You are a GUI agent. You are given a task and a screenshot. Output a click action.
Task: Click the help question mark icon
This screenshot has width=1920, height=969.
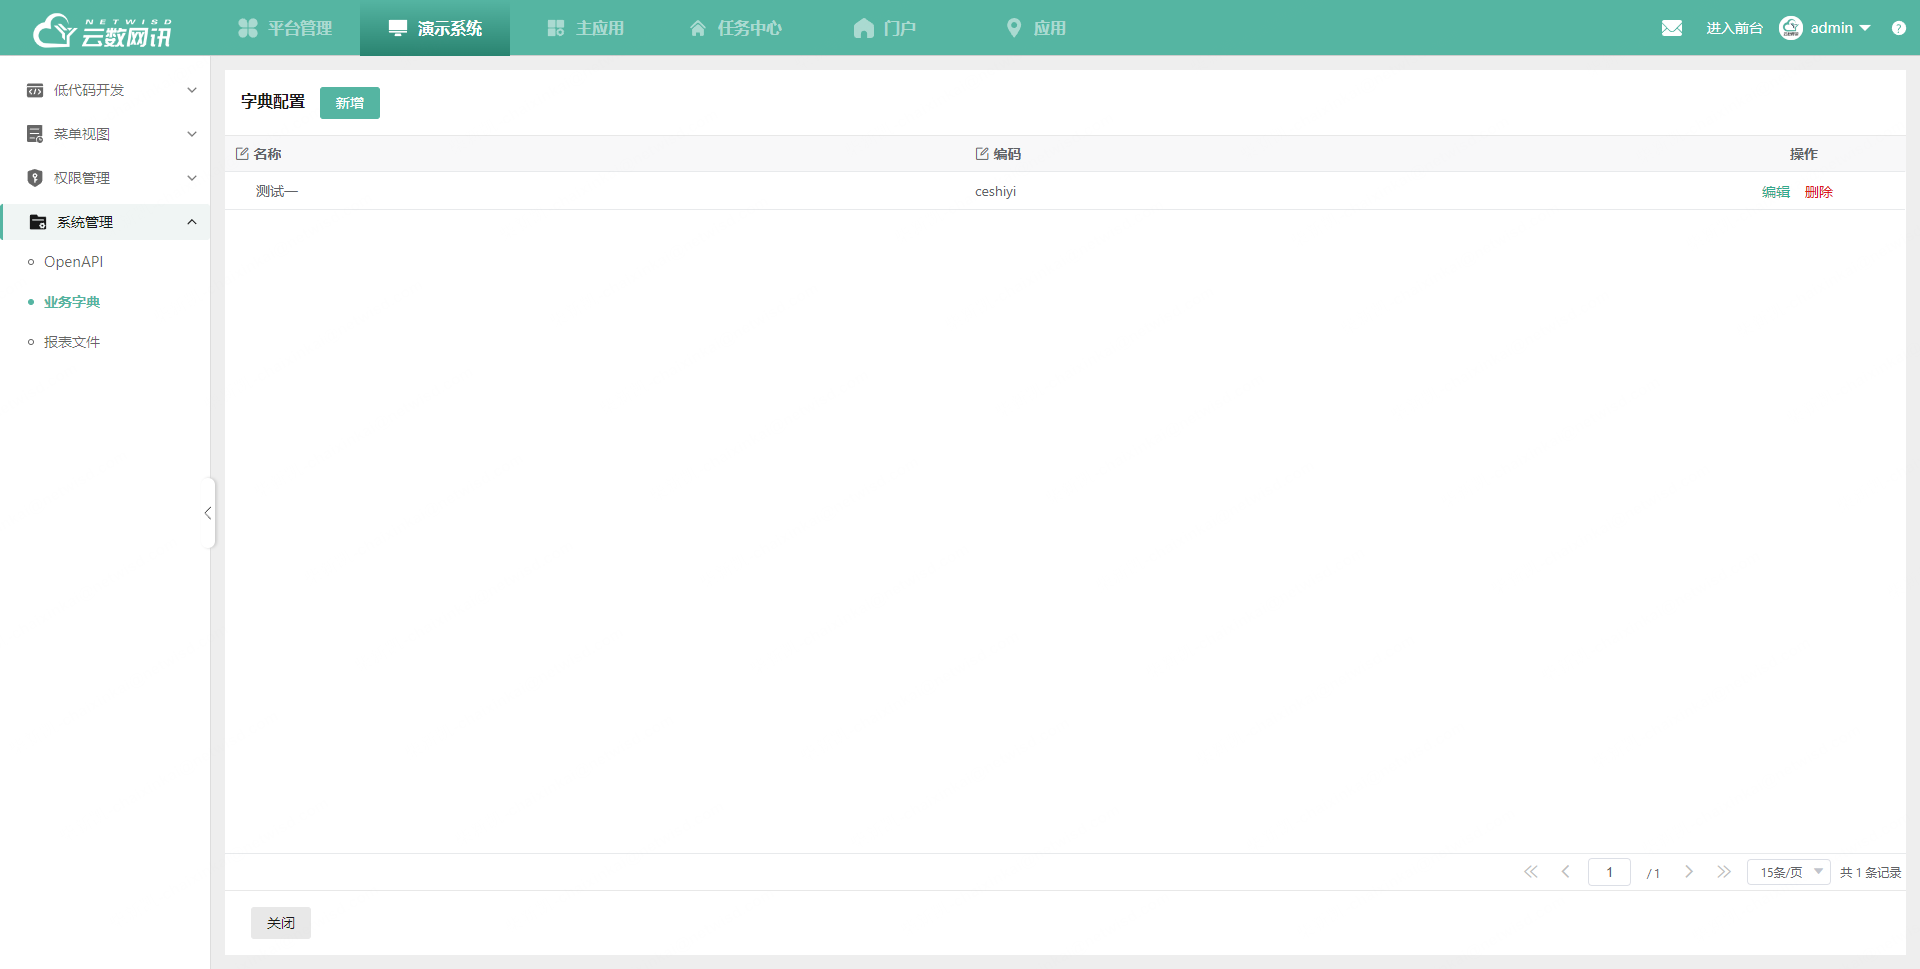pyautogui.click(x=1898, y=28)
